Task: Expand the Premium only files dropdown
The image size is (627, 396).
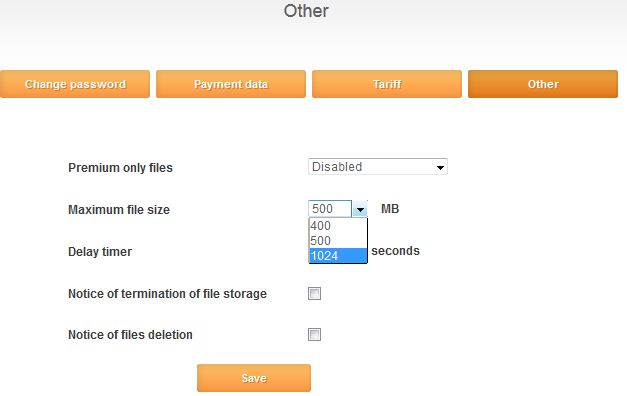Action: click(x=377, y=167)
